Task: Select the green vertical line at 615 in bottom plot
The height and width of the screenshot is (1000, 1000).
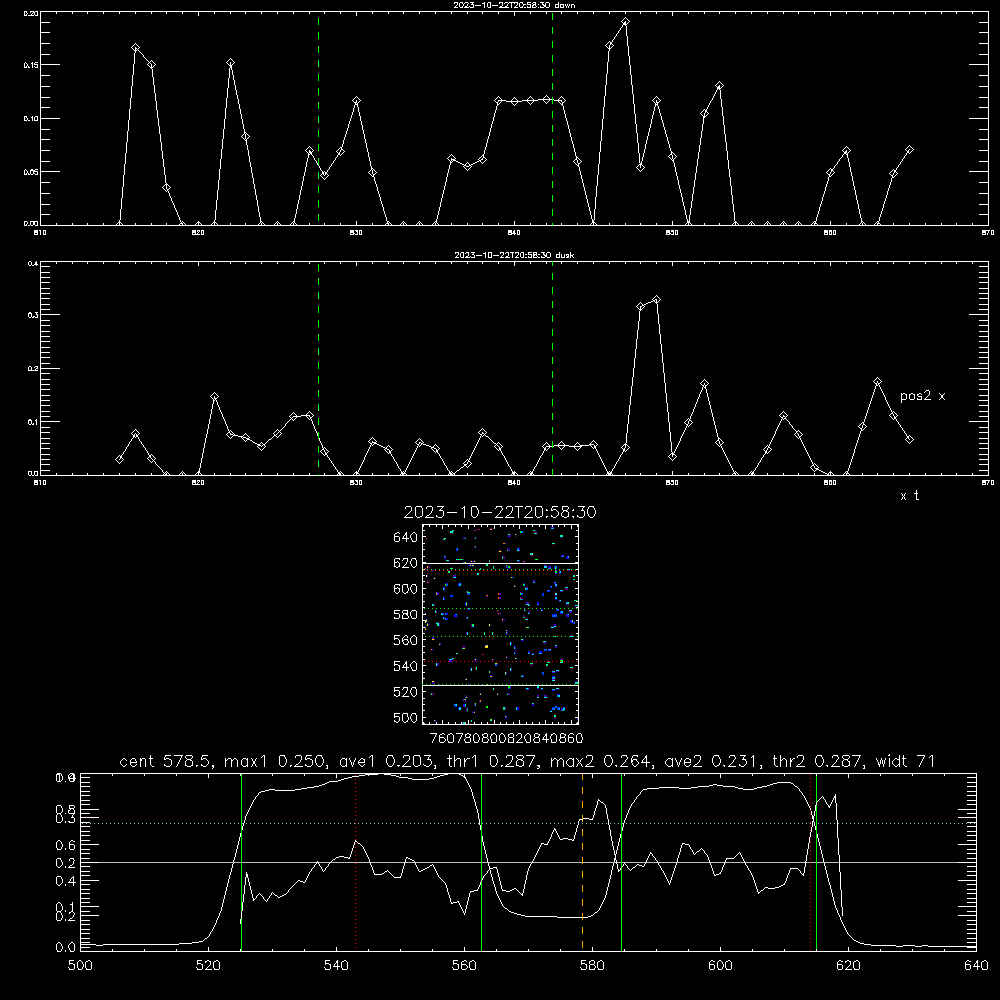Action: click(816, 862)
